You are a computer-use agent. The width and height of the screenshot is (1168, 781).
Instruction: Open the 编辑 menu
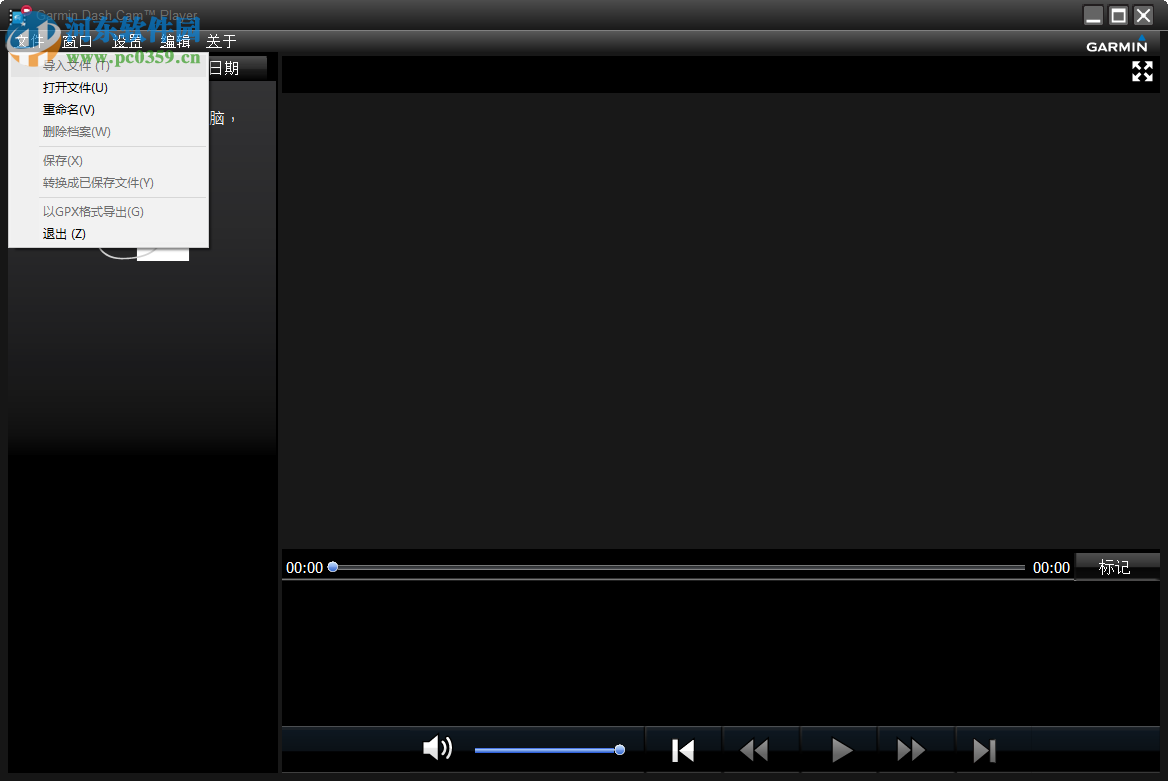pos(174,41)
